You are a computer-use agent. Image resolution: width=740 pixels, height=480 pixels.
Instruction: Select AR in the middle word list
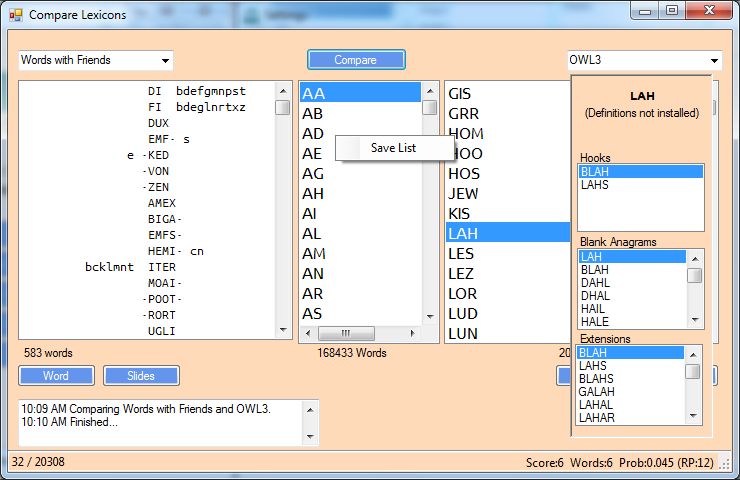[361, 294]
